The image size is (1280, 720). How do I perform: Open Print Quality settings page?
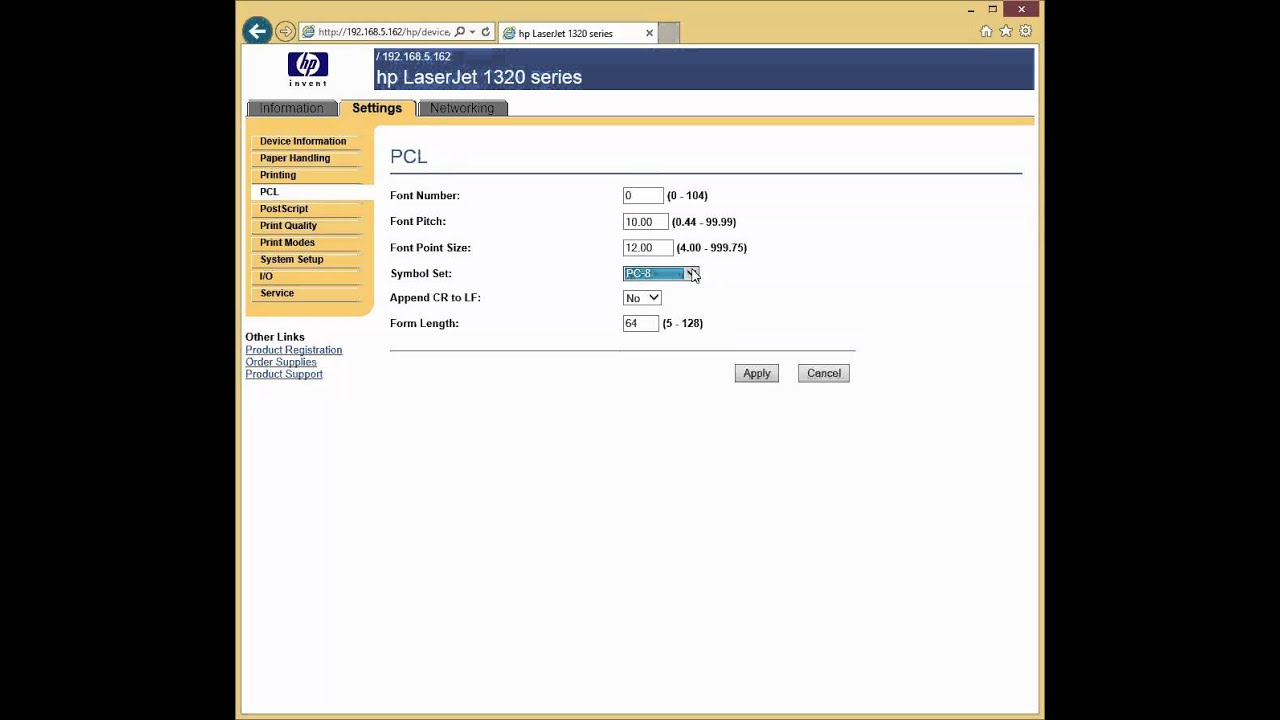coord(288,226)
